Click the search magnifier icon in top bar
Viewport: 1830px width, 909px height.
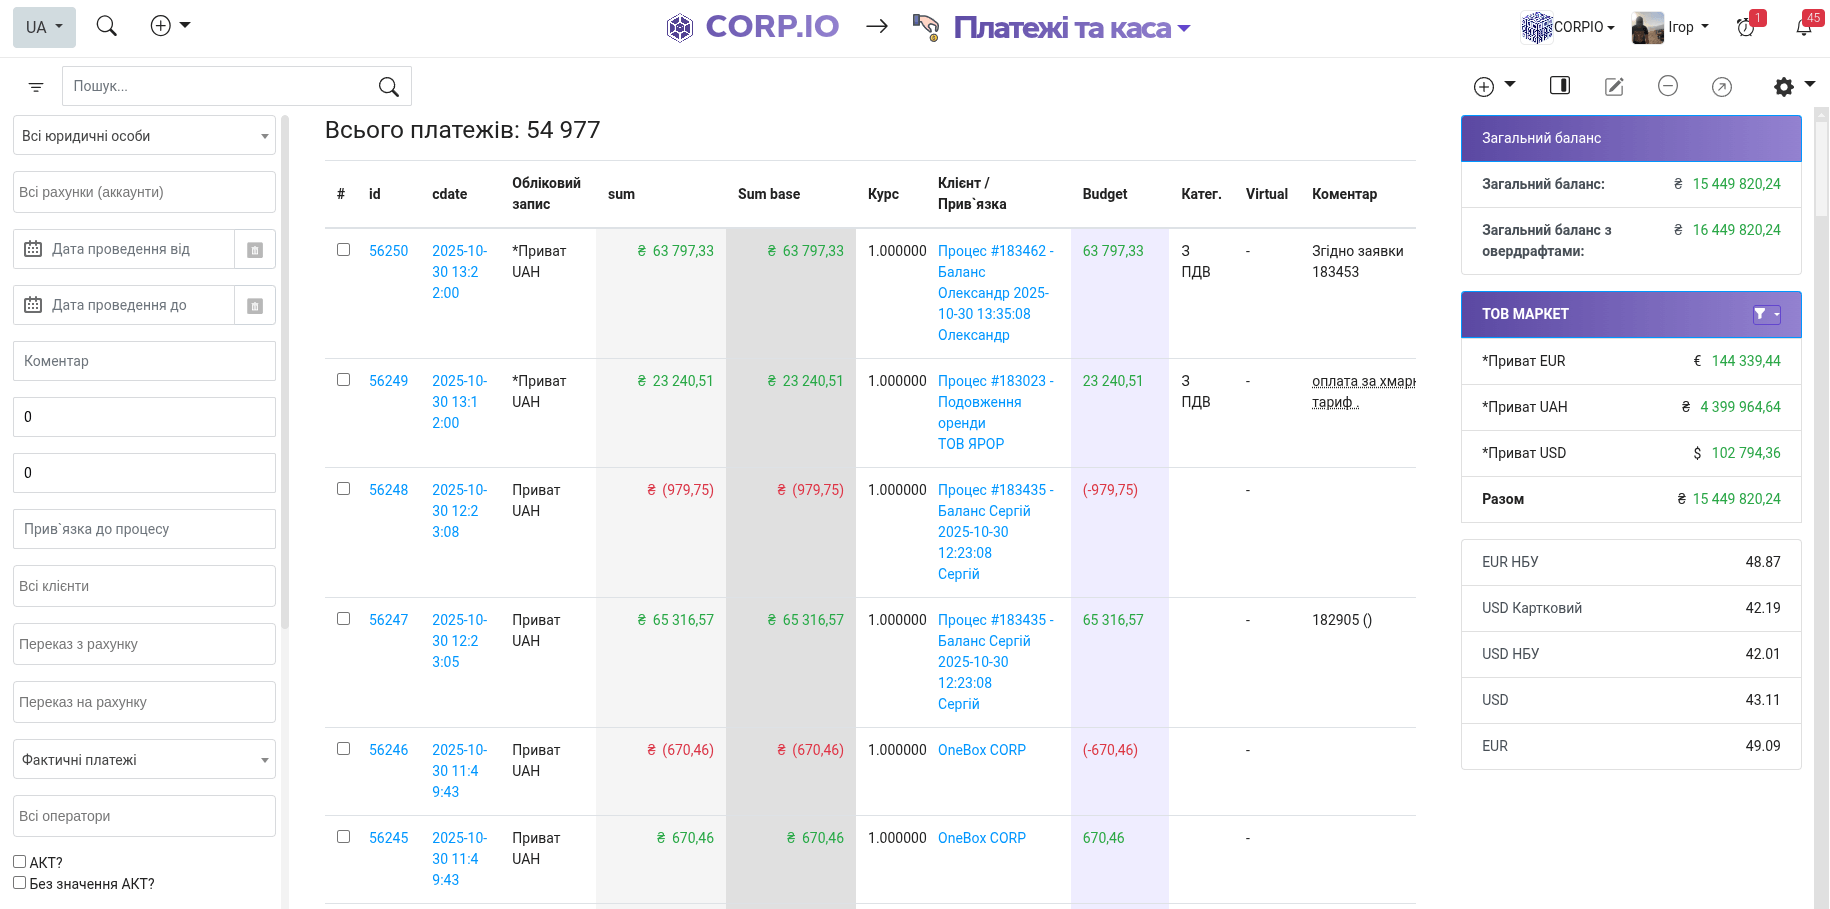pyautogui.click(x=107, y=27)
